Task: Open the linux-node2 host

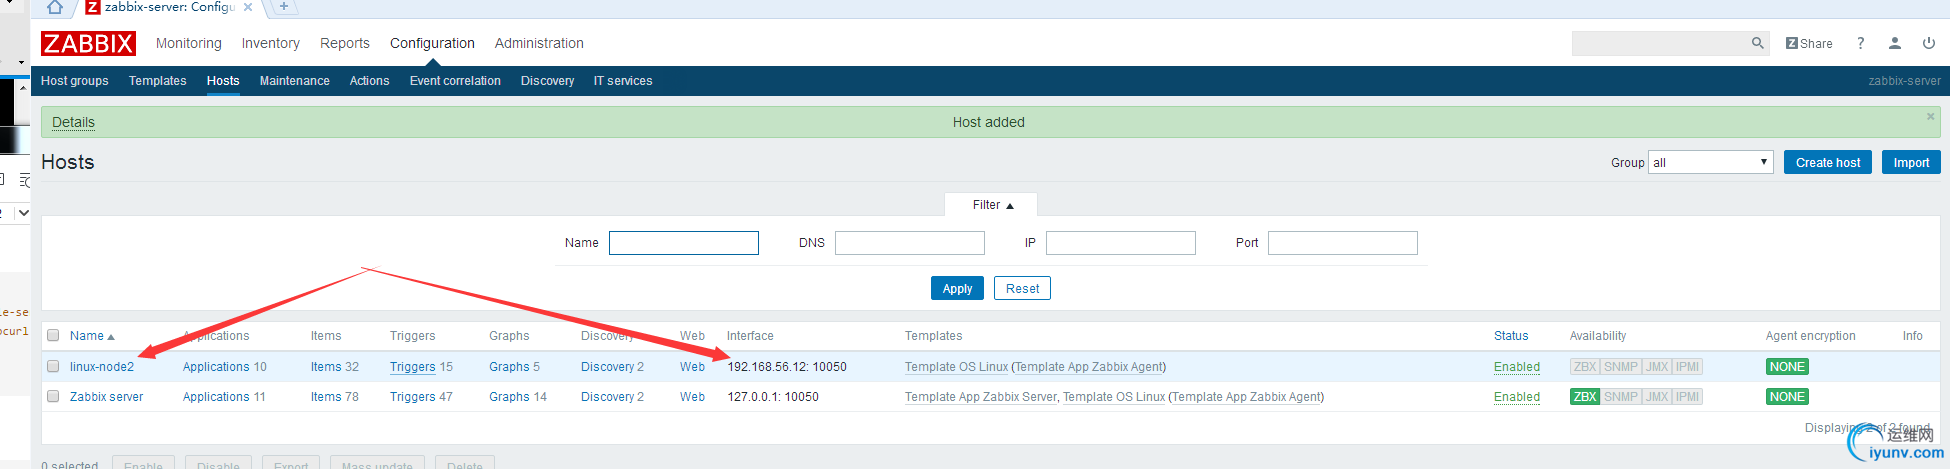Action: coord(102,367)
